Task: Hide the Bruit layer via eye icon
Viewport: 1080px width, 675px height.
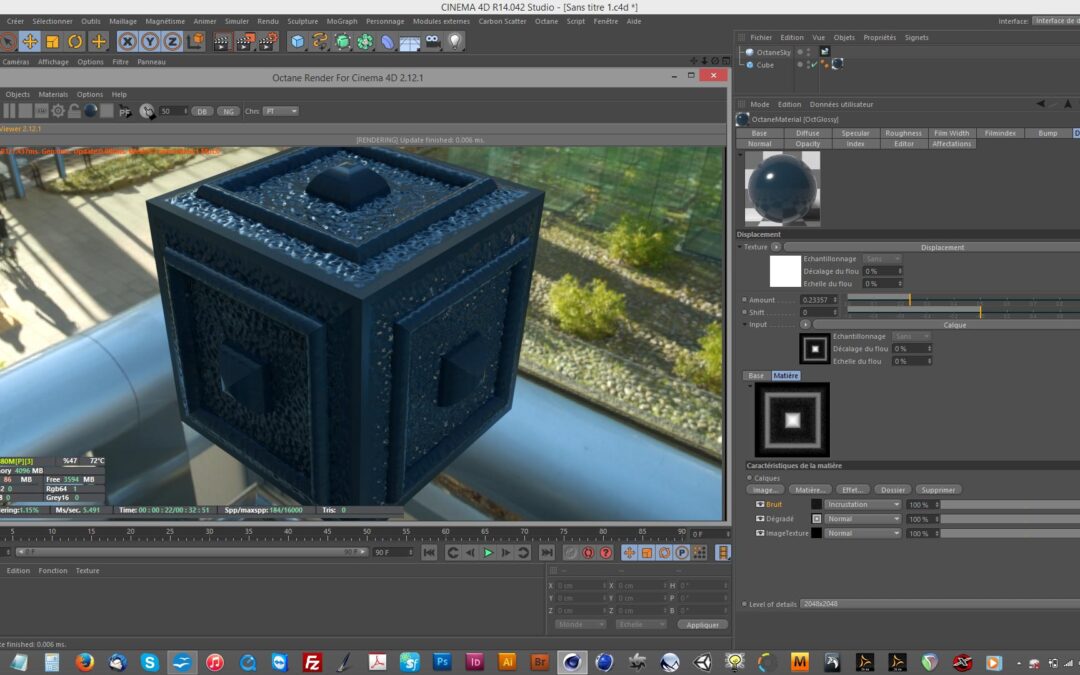Action: click(x=759, y=505)
